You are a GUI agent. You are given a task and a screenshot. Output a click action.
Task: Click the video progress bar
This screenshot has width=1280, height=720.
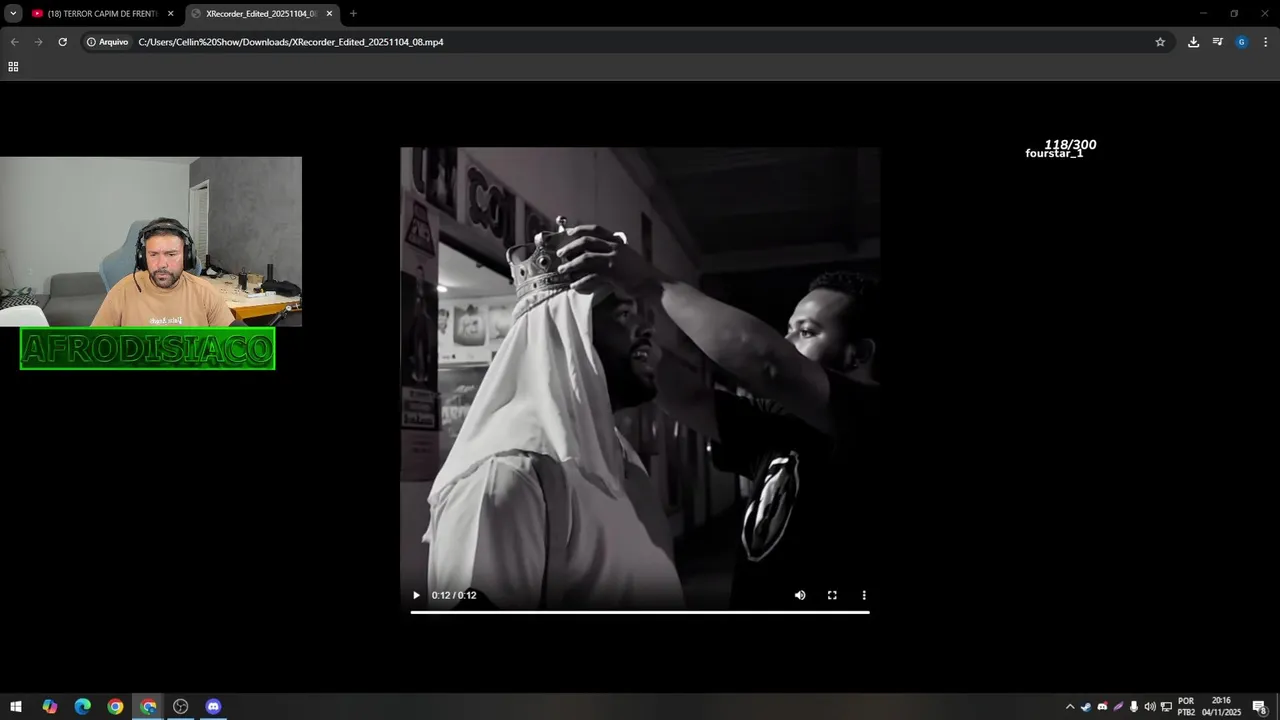click(640, 612)
